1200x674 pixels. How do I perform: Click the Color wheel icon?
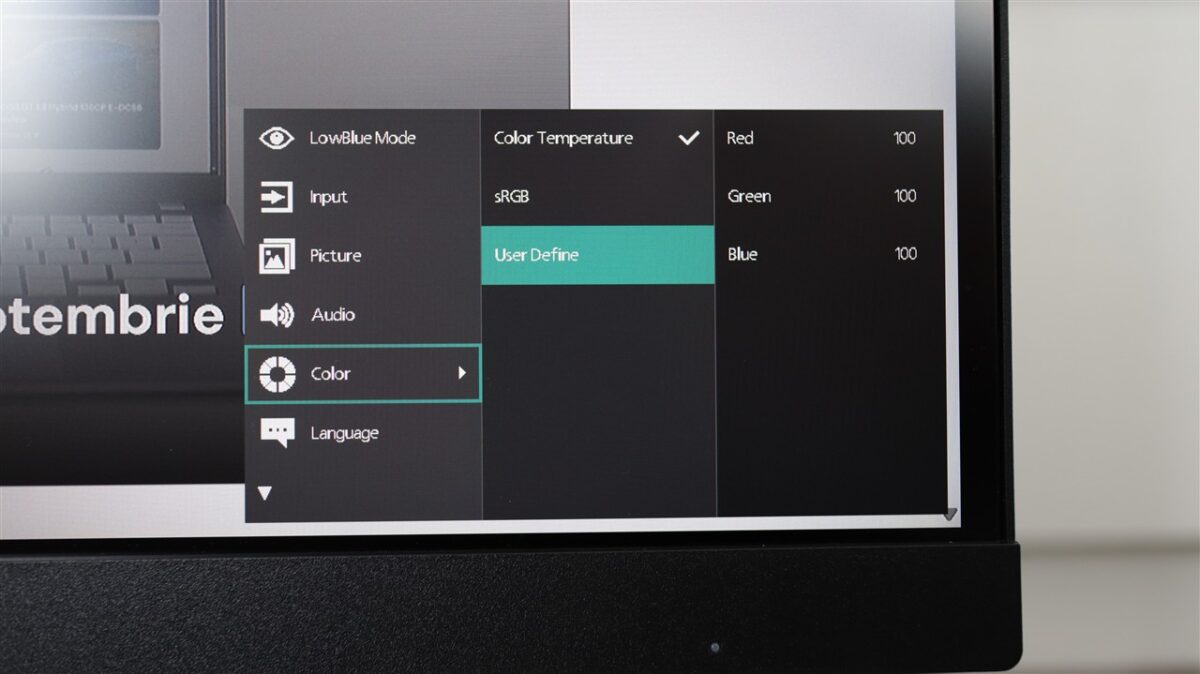tap(276, 374)
